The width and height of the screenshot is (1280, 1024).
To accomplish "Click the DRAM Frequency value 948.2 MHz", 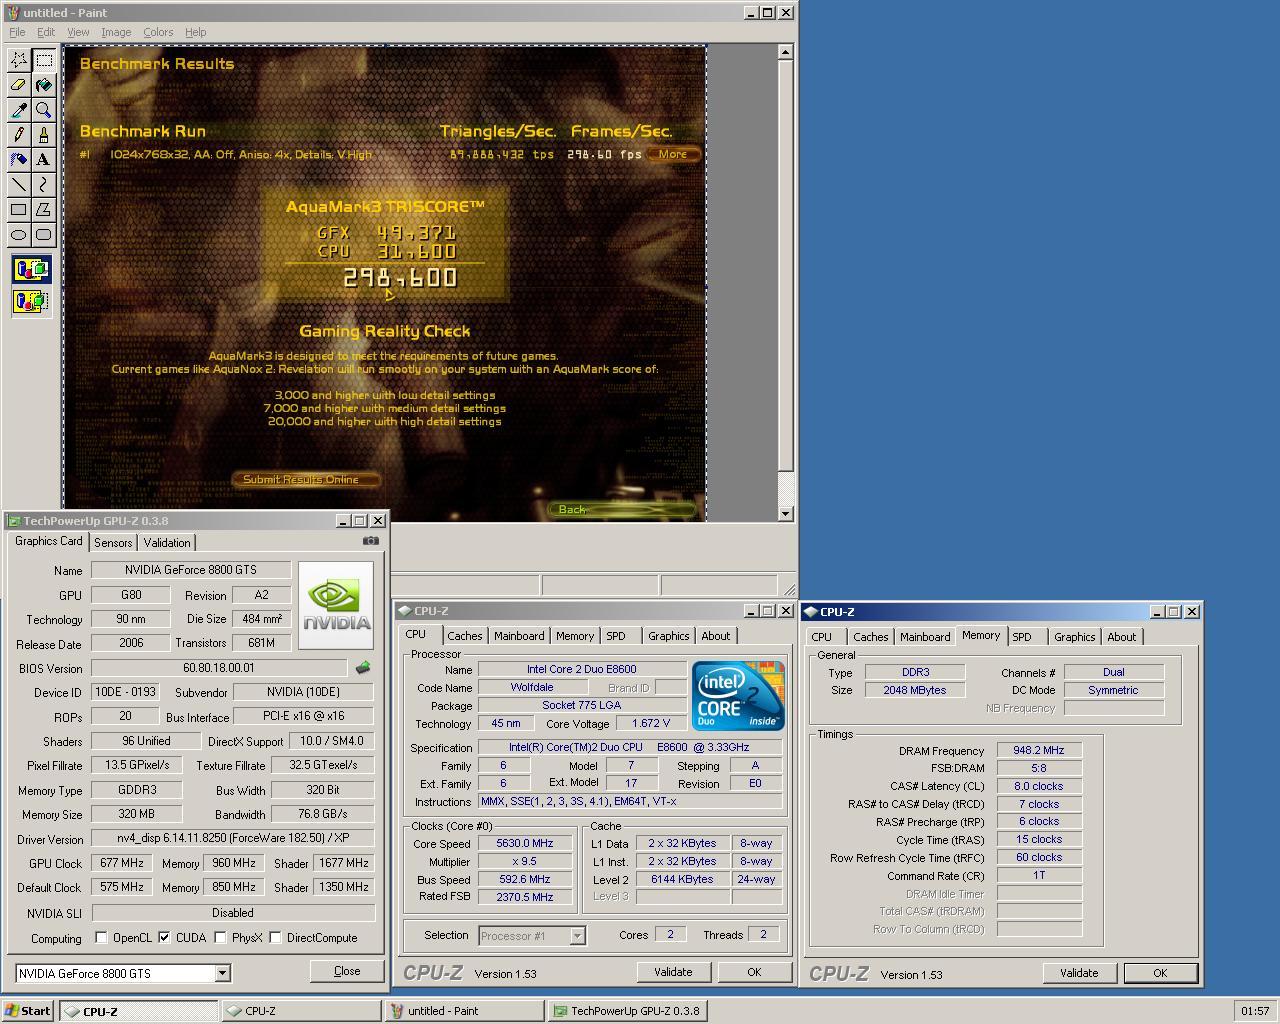I will tap(1039, 750).
